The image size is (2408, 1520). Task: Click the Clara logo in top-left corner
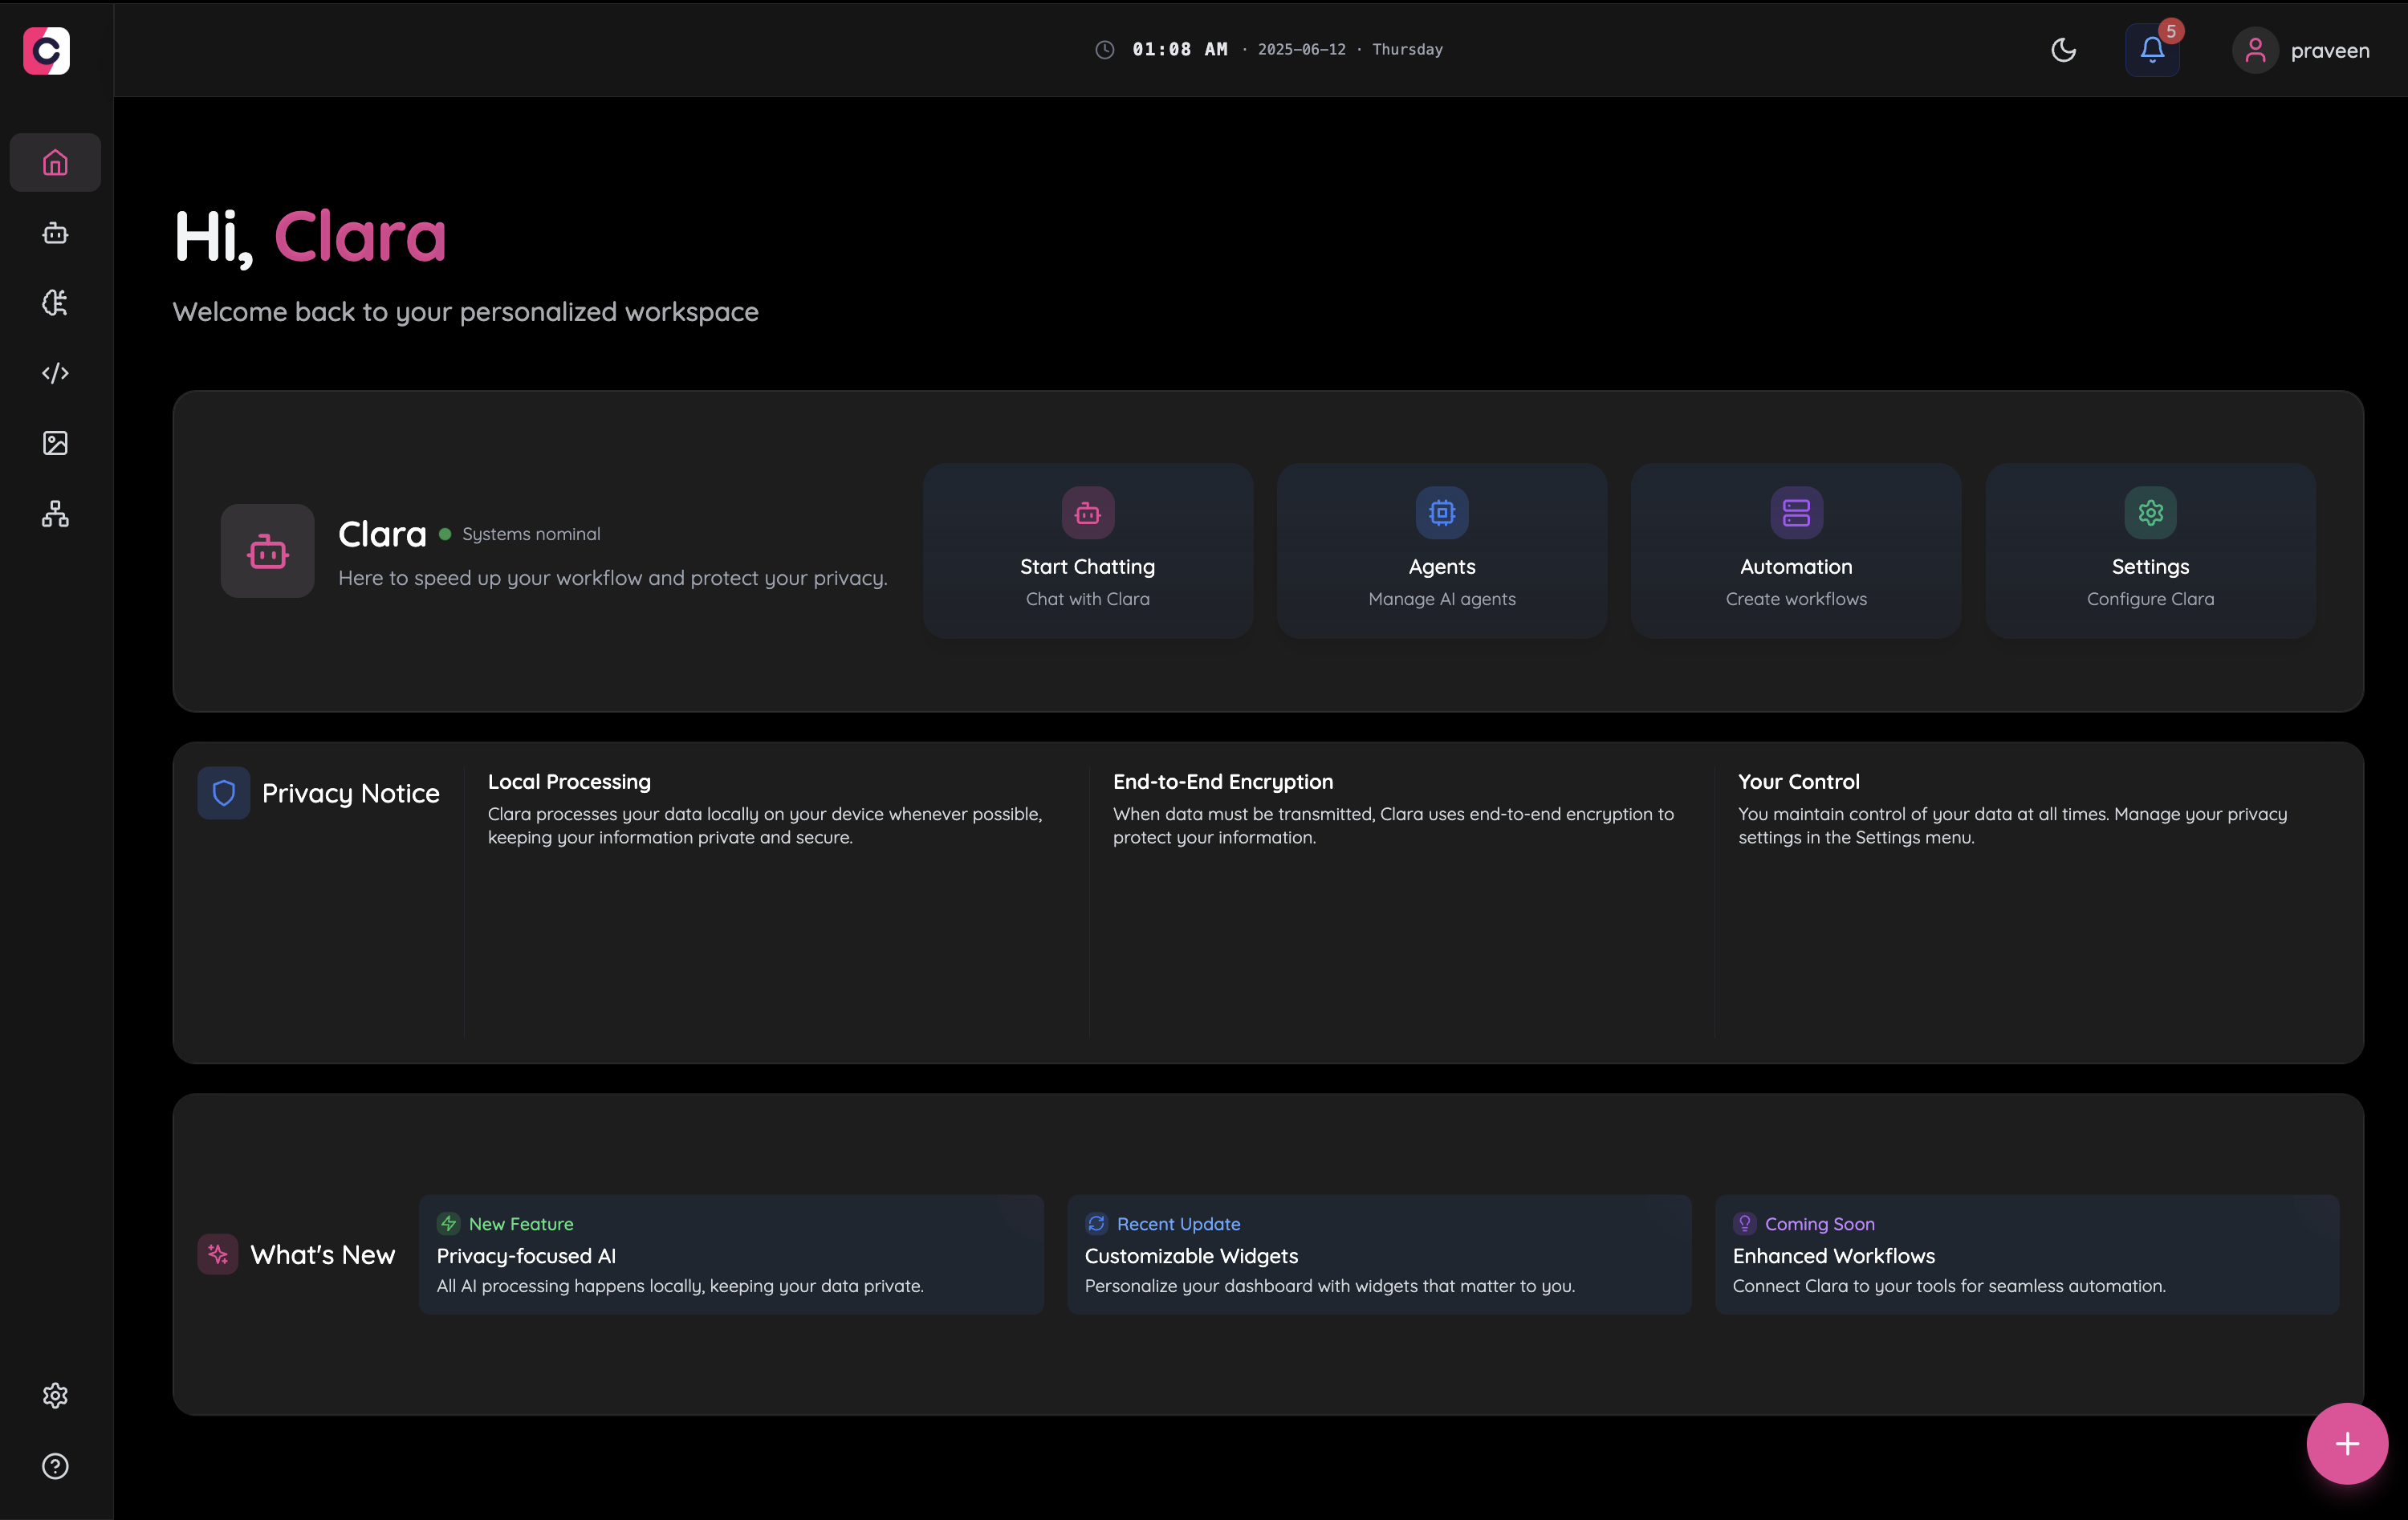[47, 50]
